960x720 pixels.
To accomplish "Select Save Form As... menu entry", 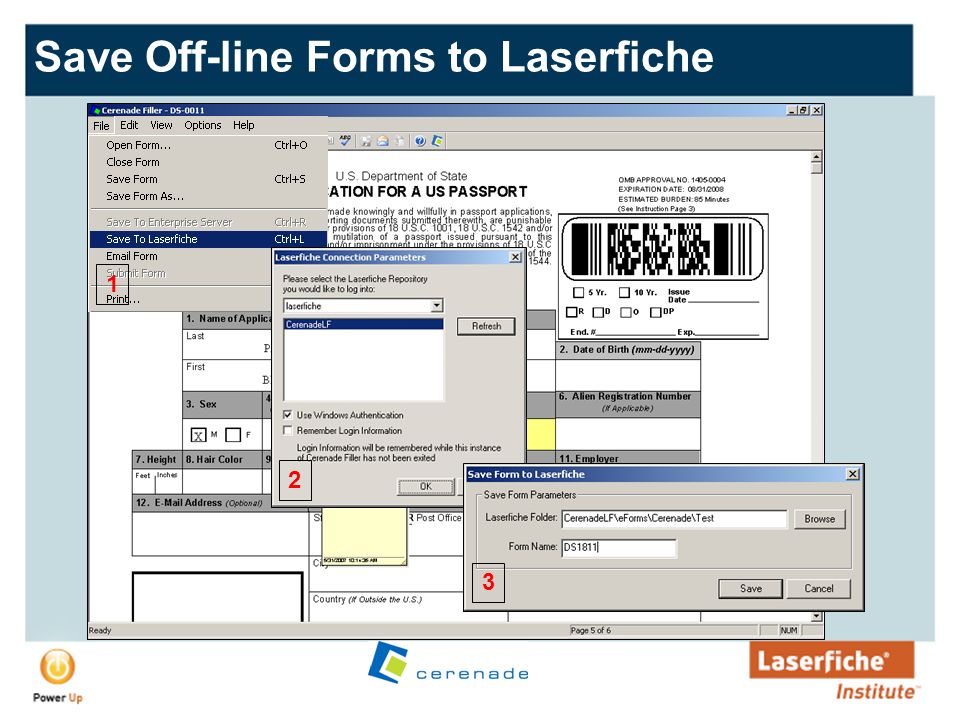I will (208, 197).
